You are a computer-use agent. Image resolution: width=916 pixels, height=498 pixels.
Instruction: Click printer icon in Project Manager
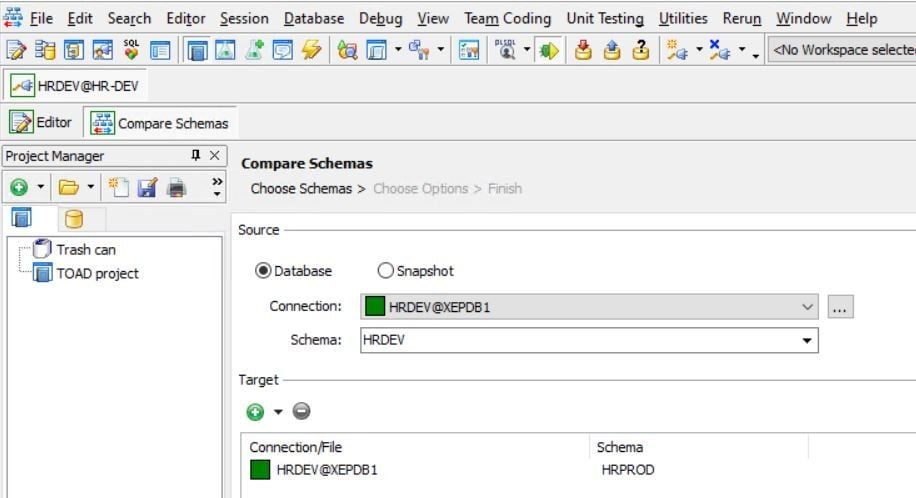click(176, 187)
